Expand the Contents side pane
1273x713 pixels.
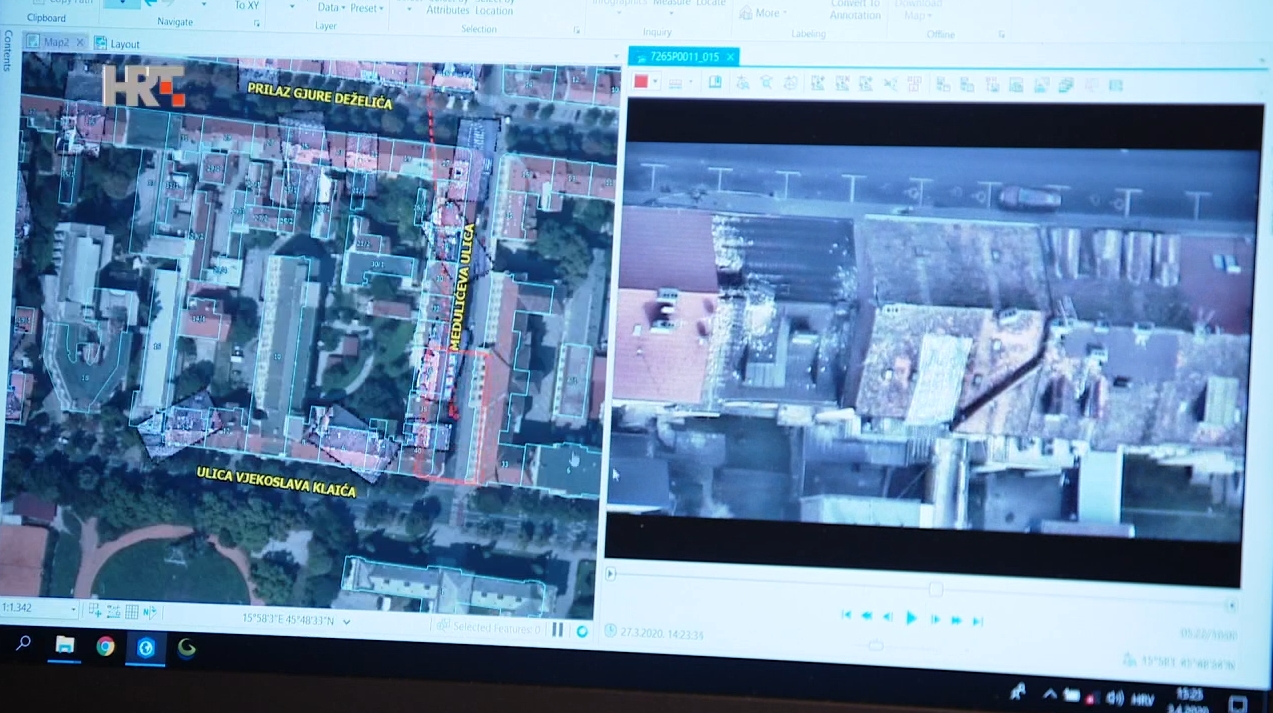tap(8, 50)
